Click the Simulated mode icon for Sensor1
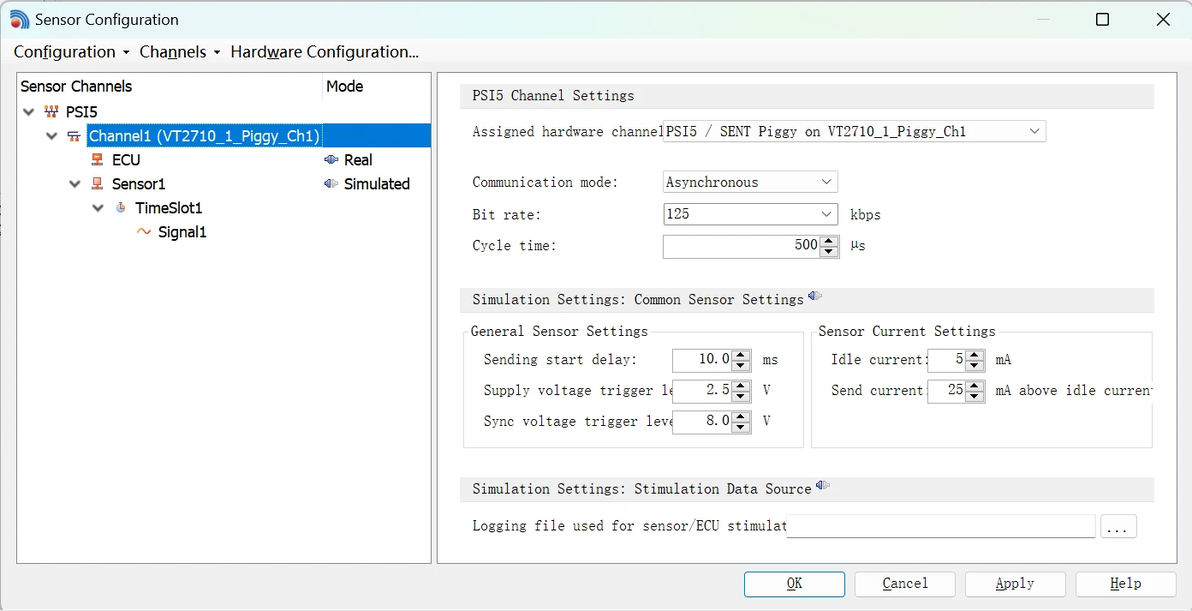The image size is (1192, 611). (x=331, y=184)
